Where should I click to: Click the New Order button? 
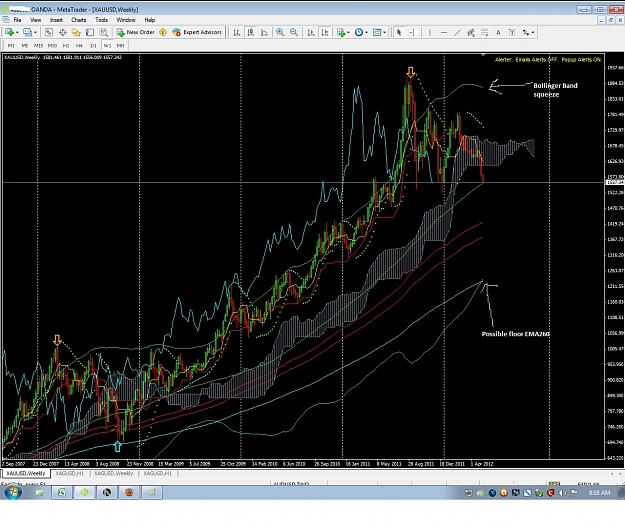click(x=136, y=32)
